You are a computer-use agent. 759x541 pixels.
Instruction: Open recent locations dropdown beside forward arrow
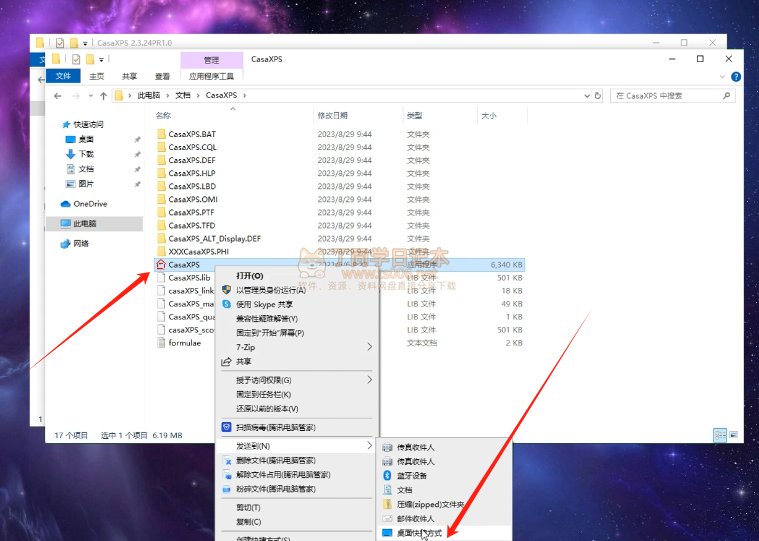[x=91, y=96]
